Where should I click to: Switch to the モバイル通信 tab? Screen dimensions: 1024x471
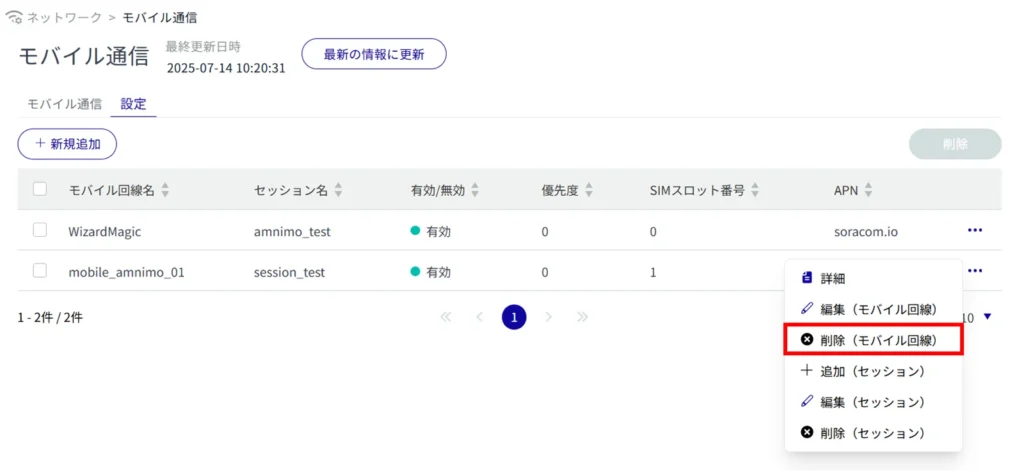(x=64, y=104)
